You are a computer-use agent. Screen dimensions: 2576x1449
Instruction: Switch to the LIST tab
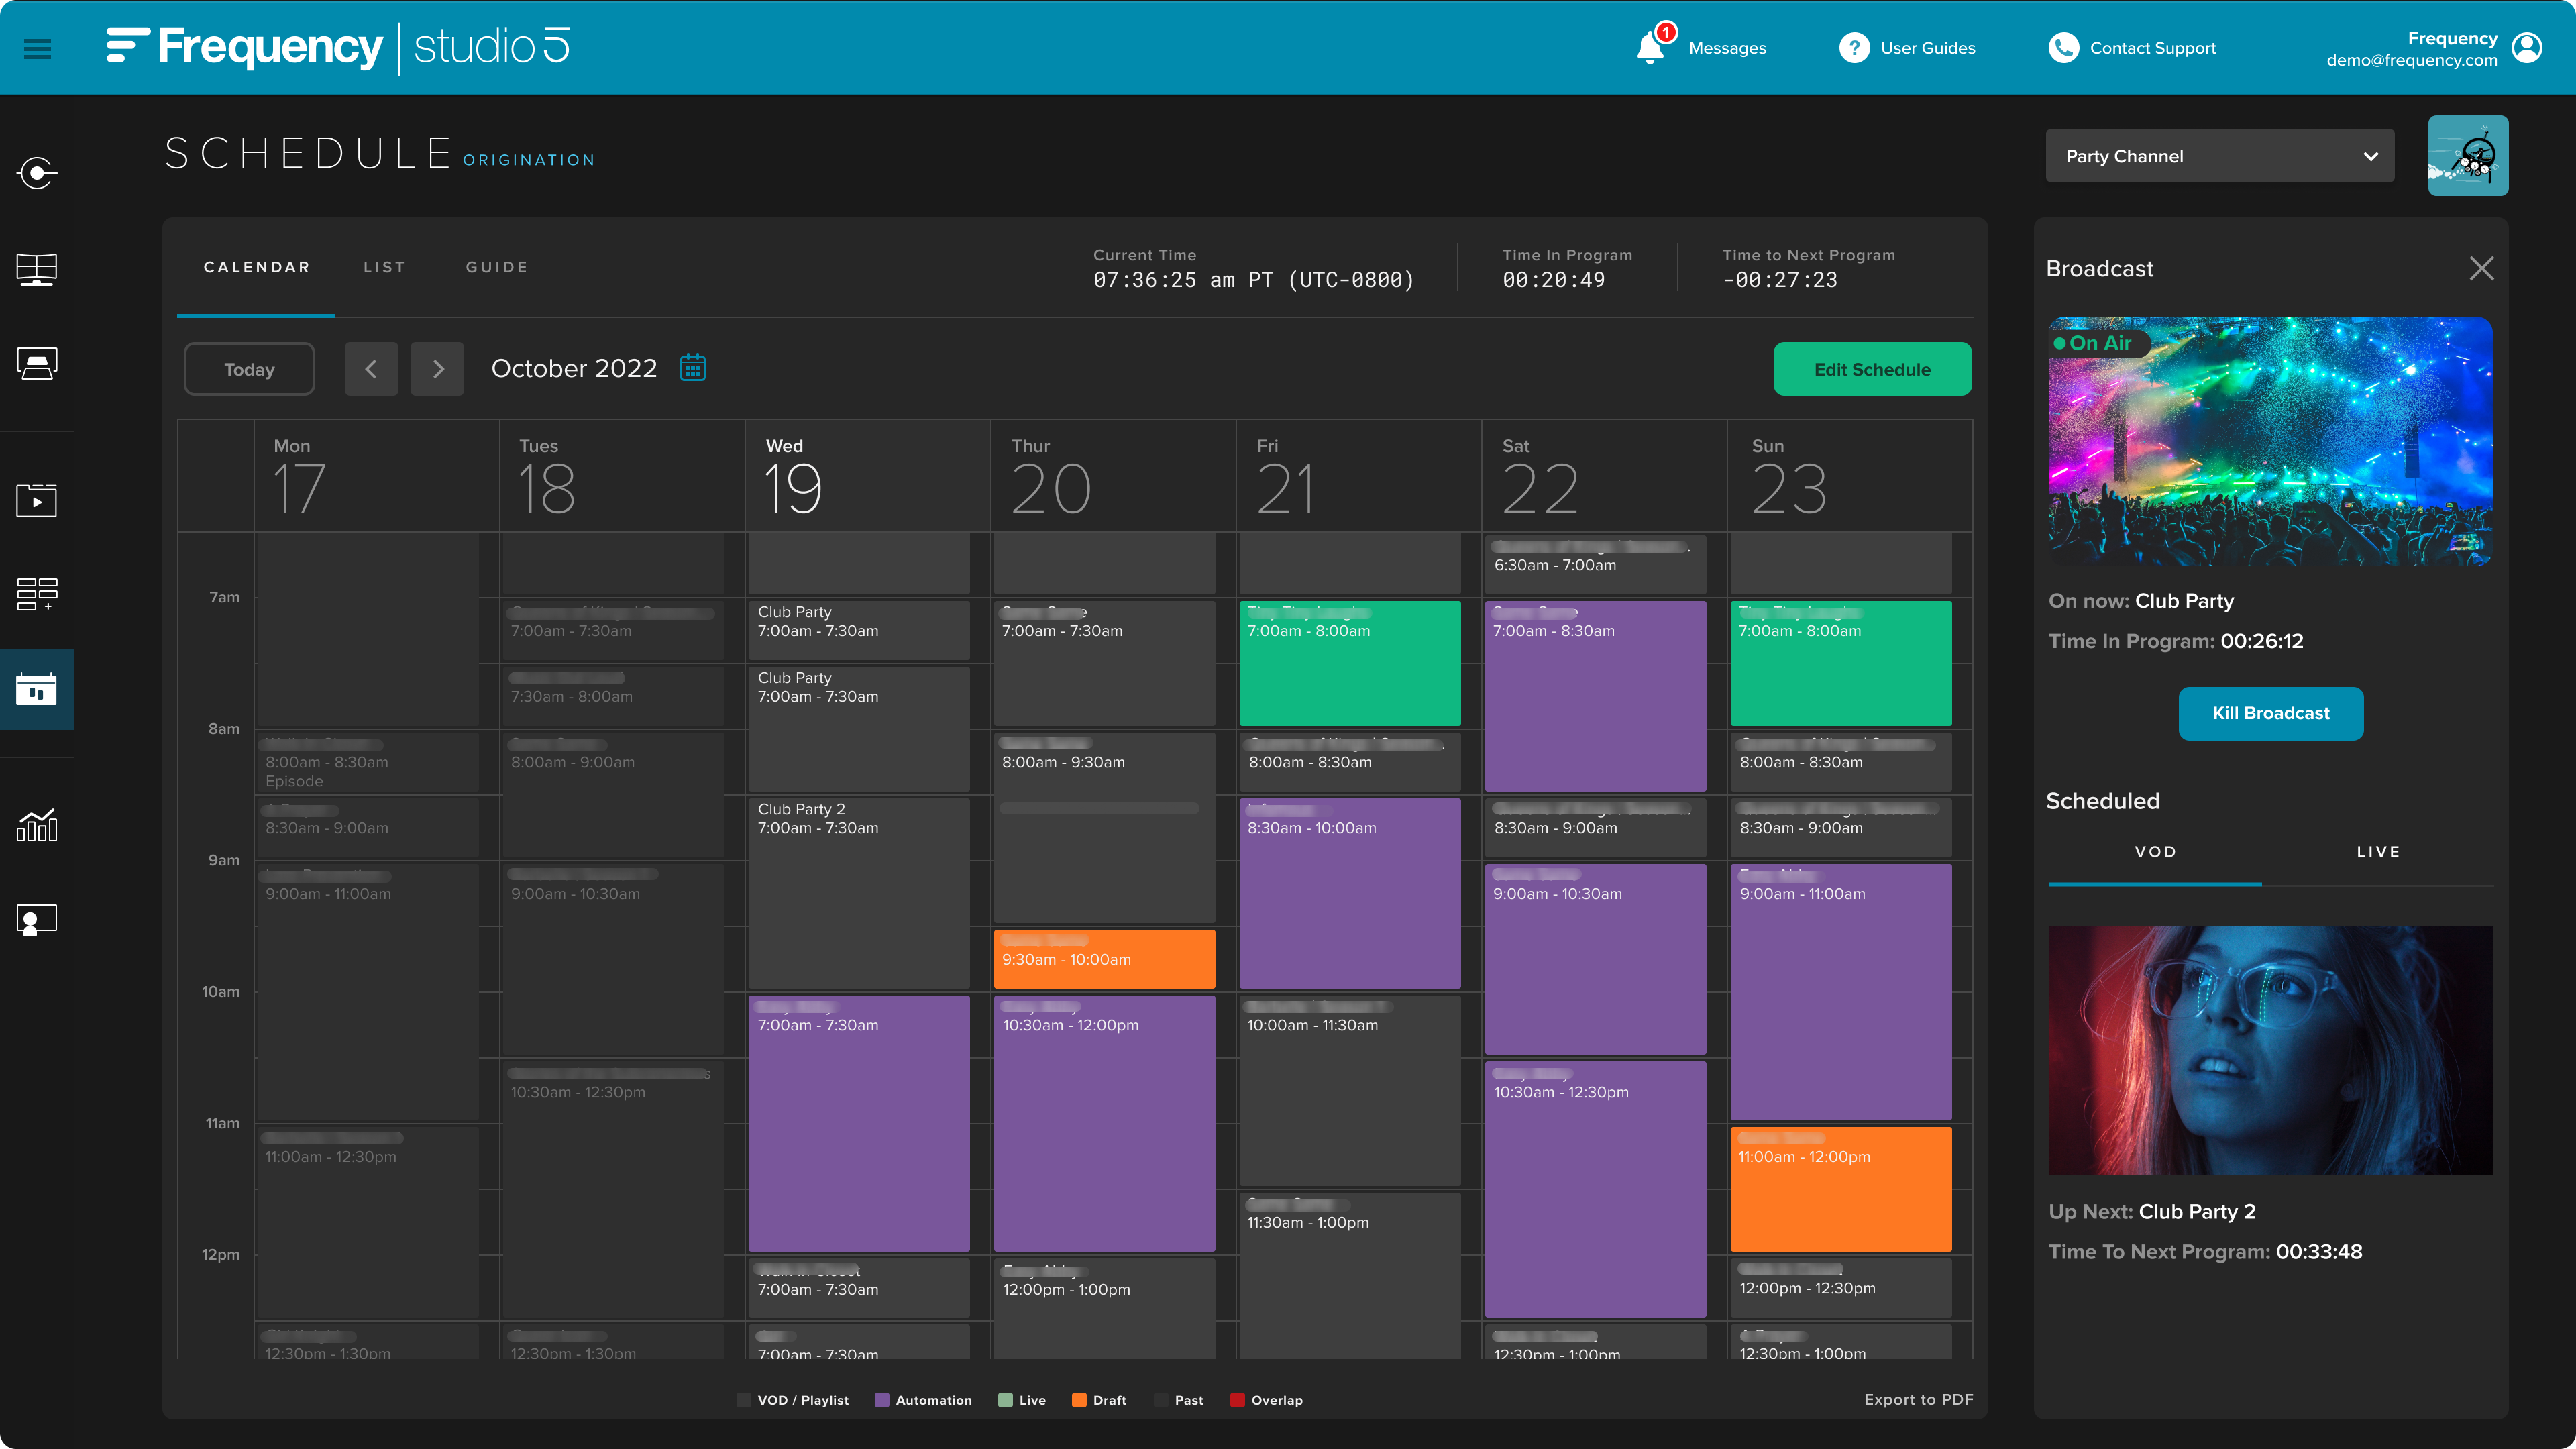pyautogui.click(x=384, y=267)
